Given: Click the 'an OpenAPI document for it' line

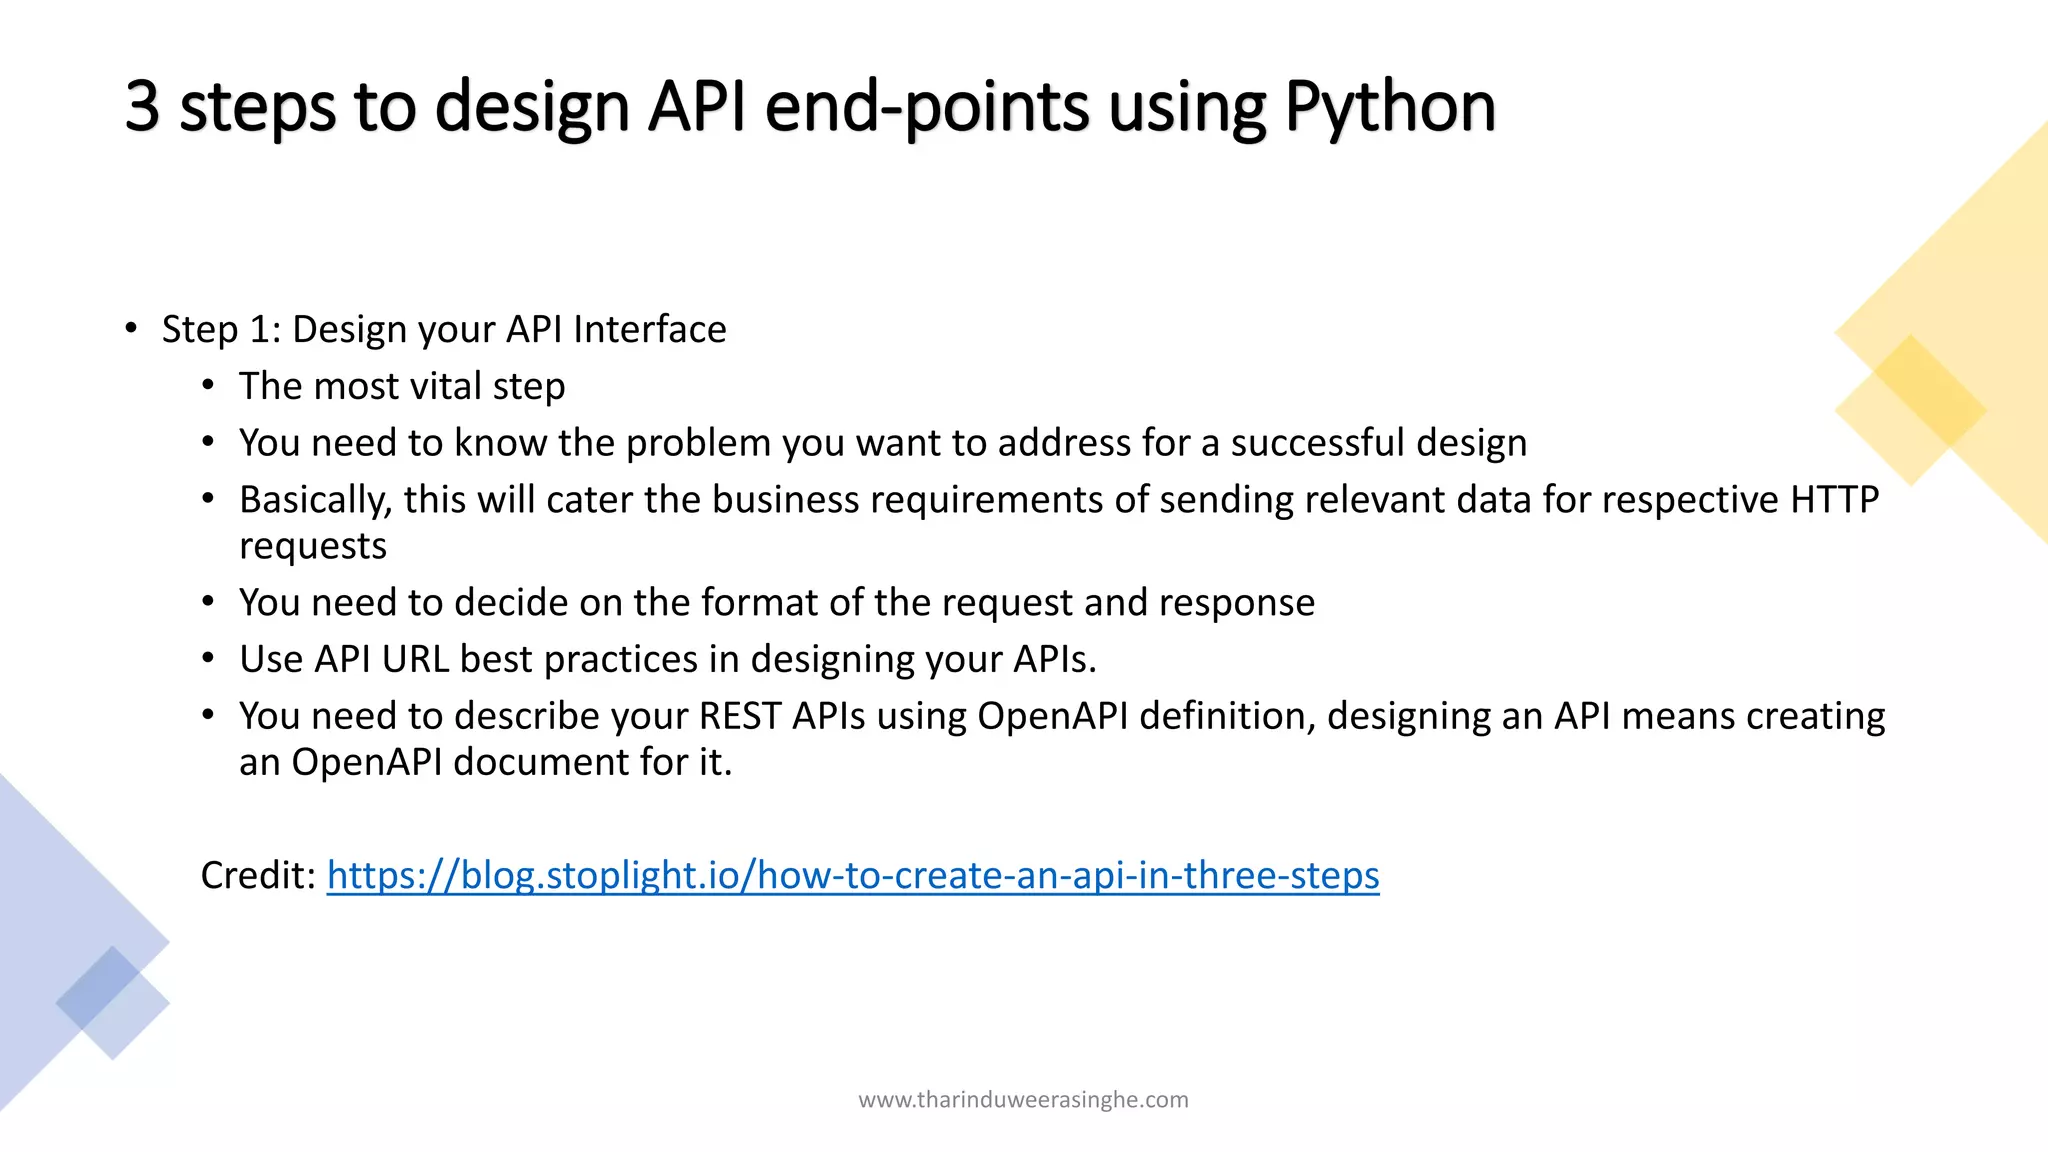Looking at the screenshot, I should click(x=485, y=762).
